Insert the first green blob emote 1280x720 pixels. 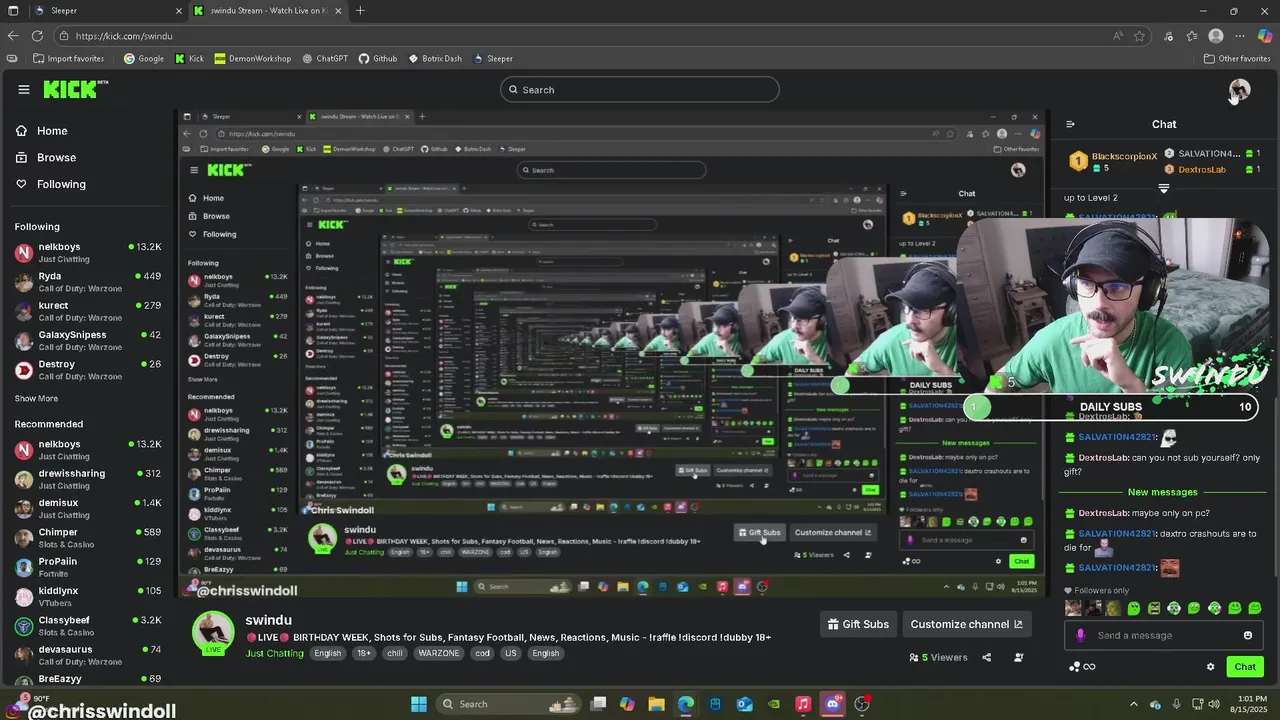(1134, 608)
